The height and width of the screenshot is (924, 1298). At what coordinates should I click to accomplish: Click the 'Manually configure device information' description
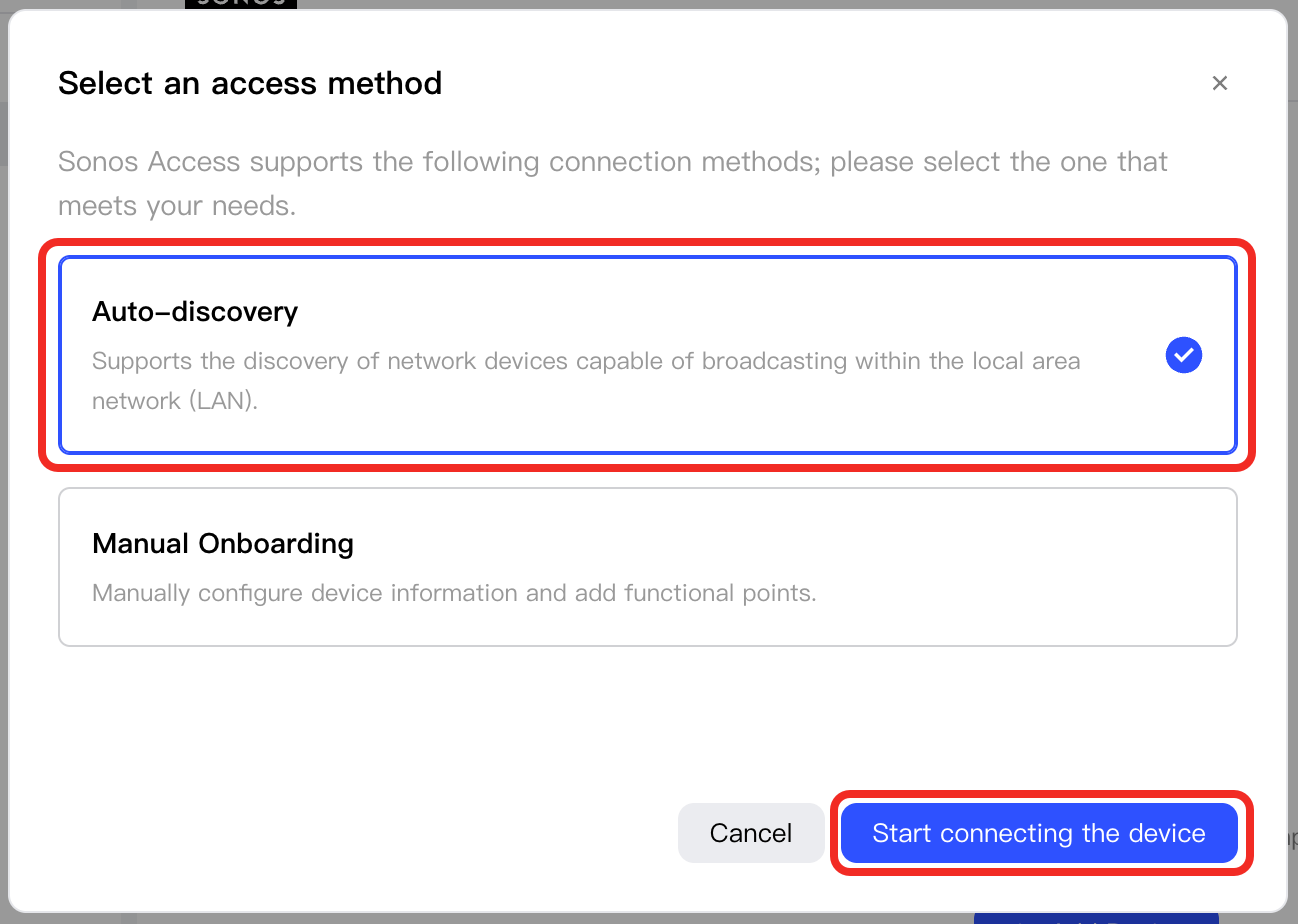[x=454, y=593]
